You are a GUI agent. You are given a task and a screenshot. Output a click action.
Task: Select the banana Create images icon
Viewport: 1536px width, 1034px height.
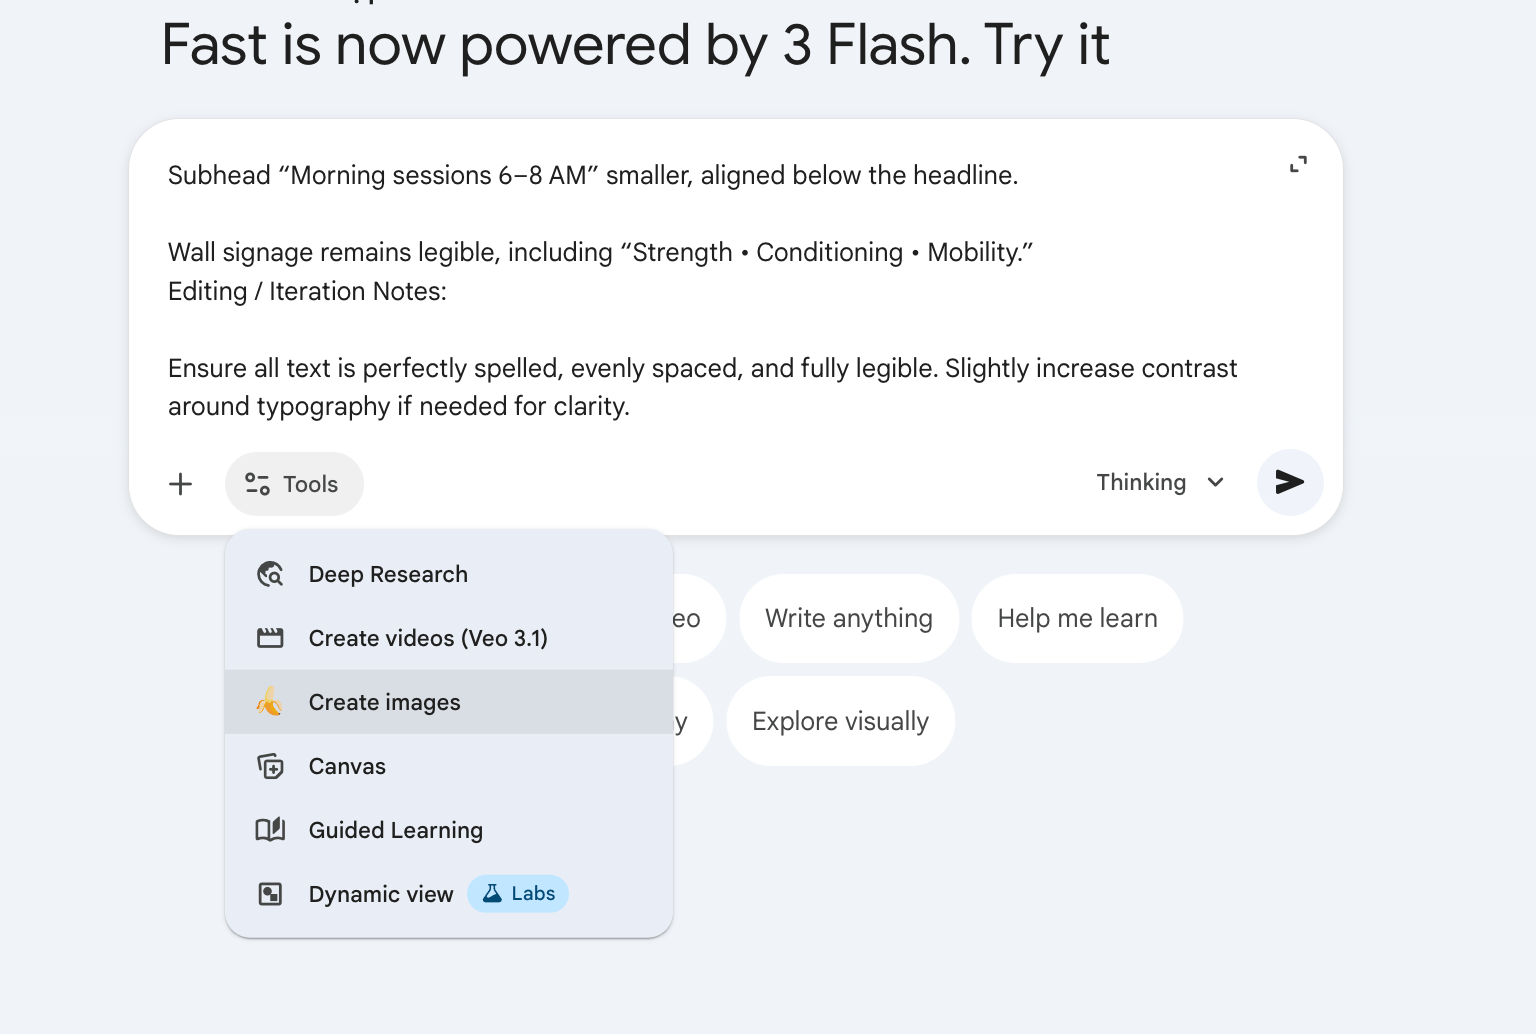(x=270, y=702)
